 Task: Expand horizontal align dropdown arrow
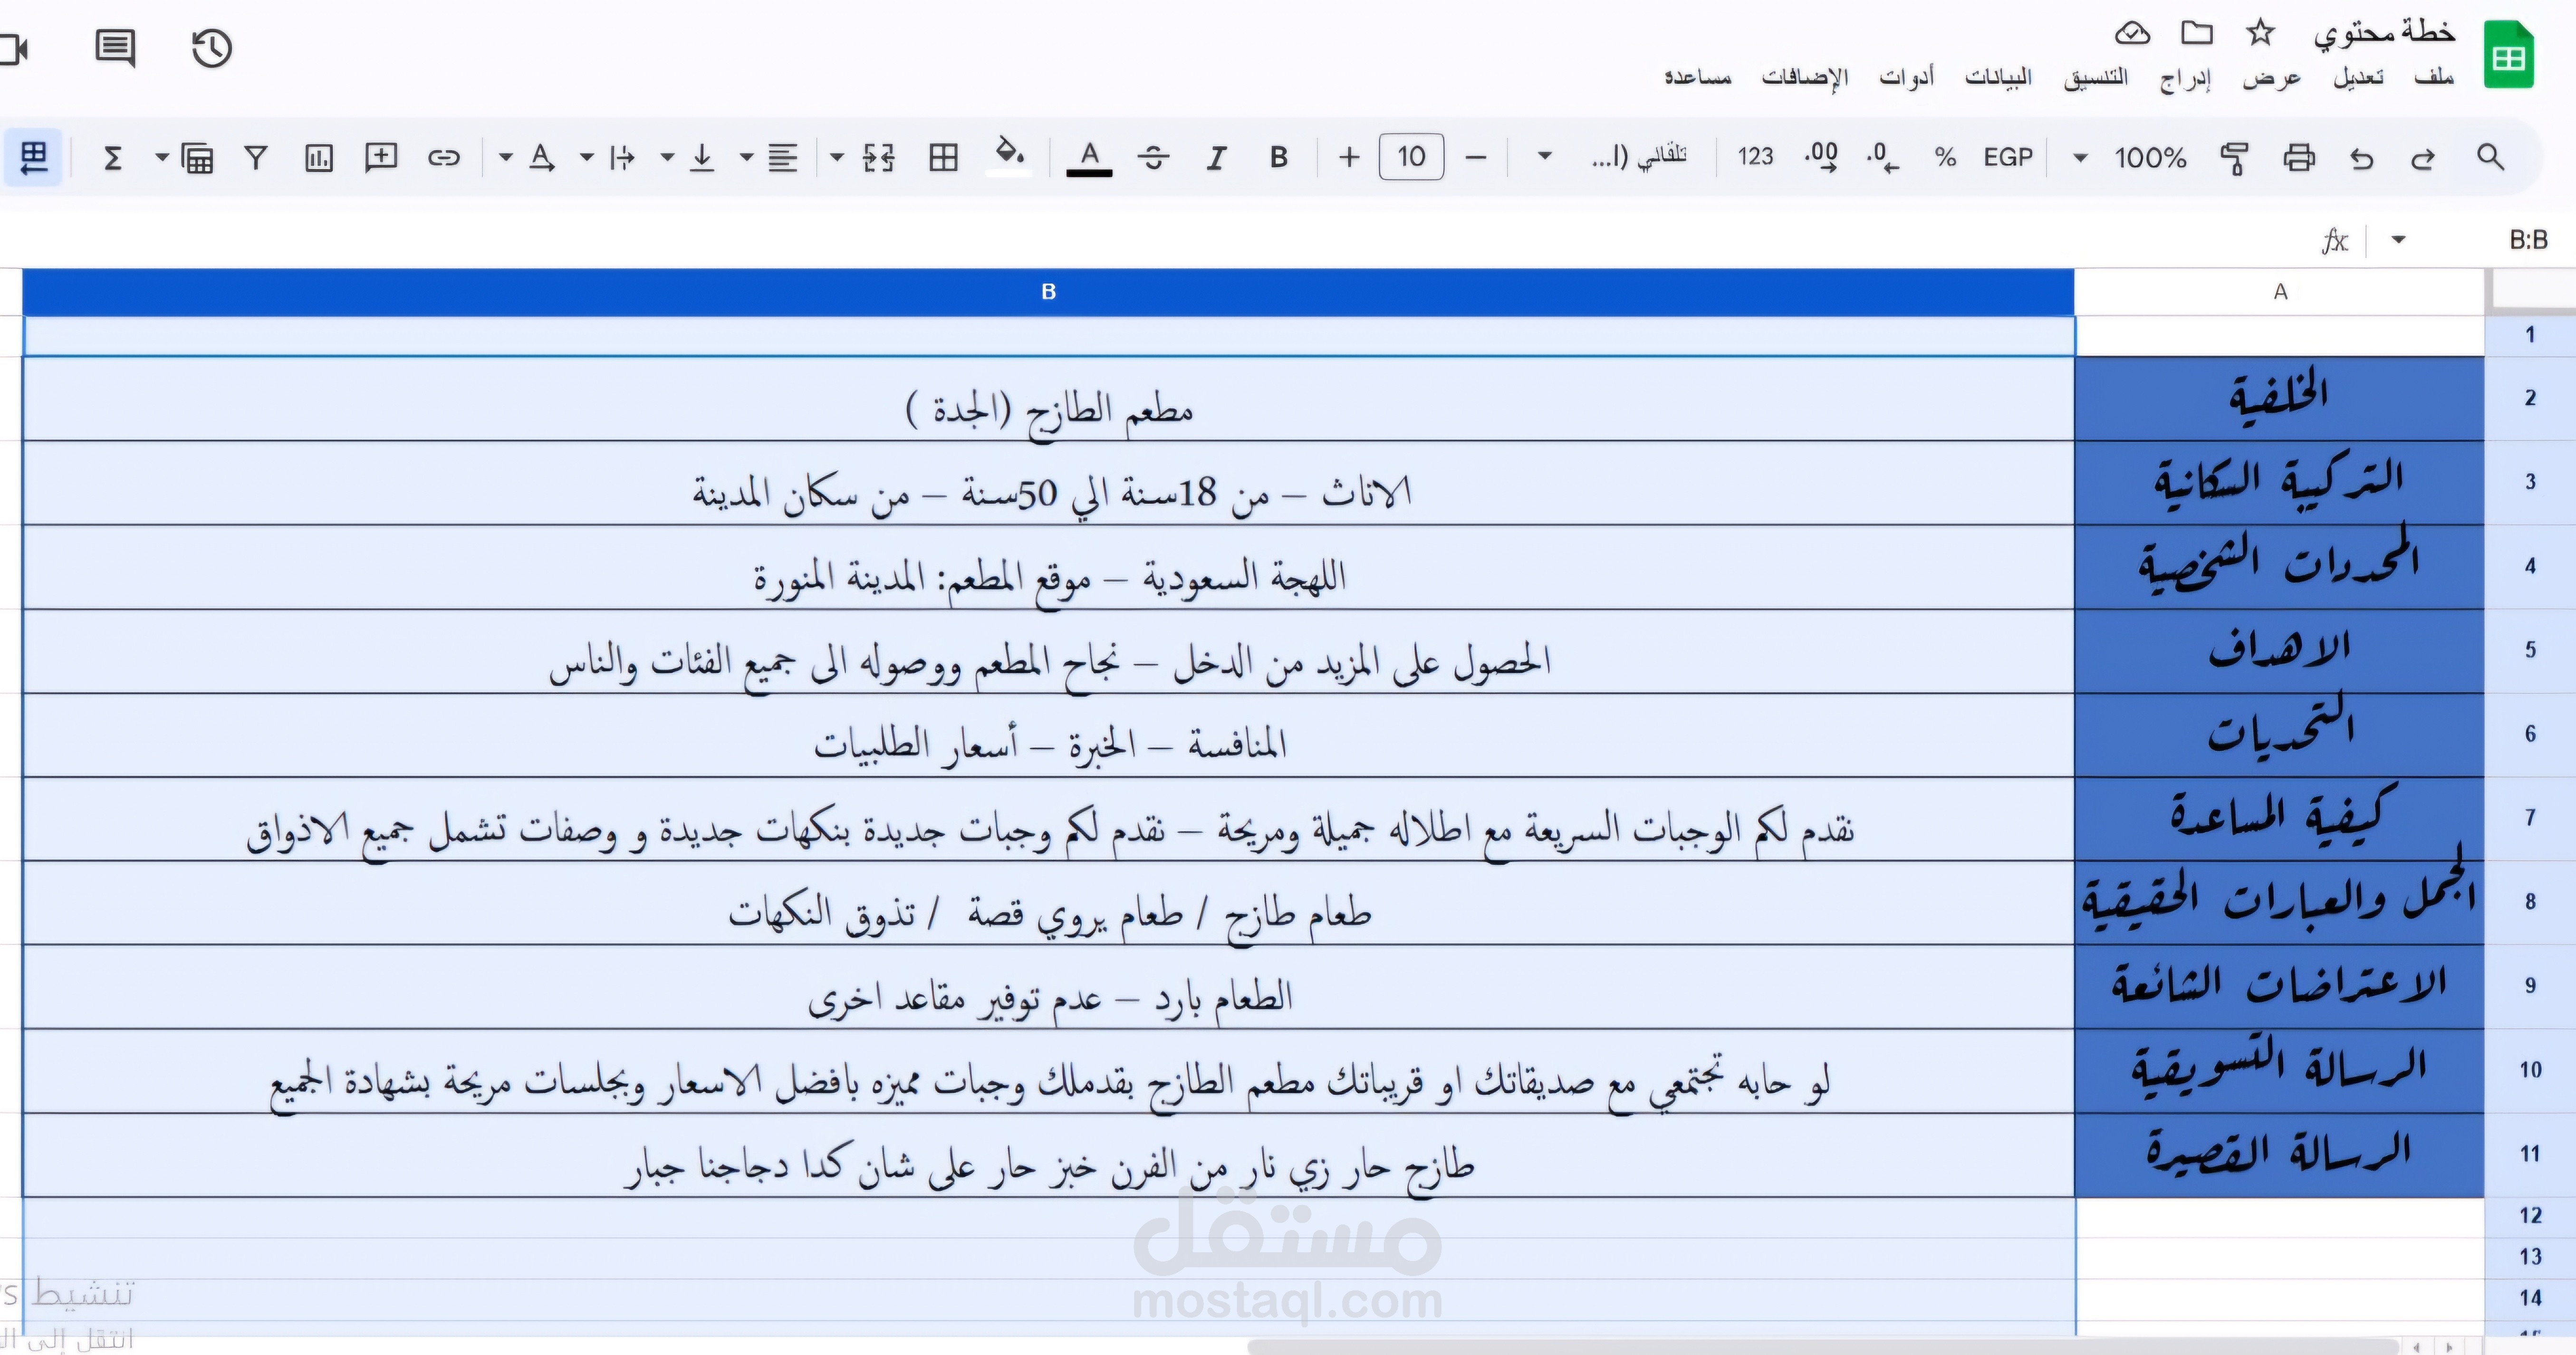click(746, 157)
